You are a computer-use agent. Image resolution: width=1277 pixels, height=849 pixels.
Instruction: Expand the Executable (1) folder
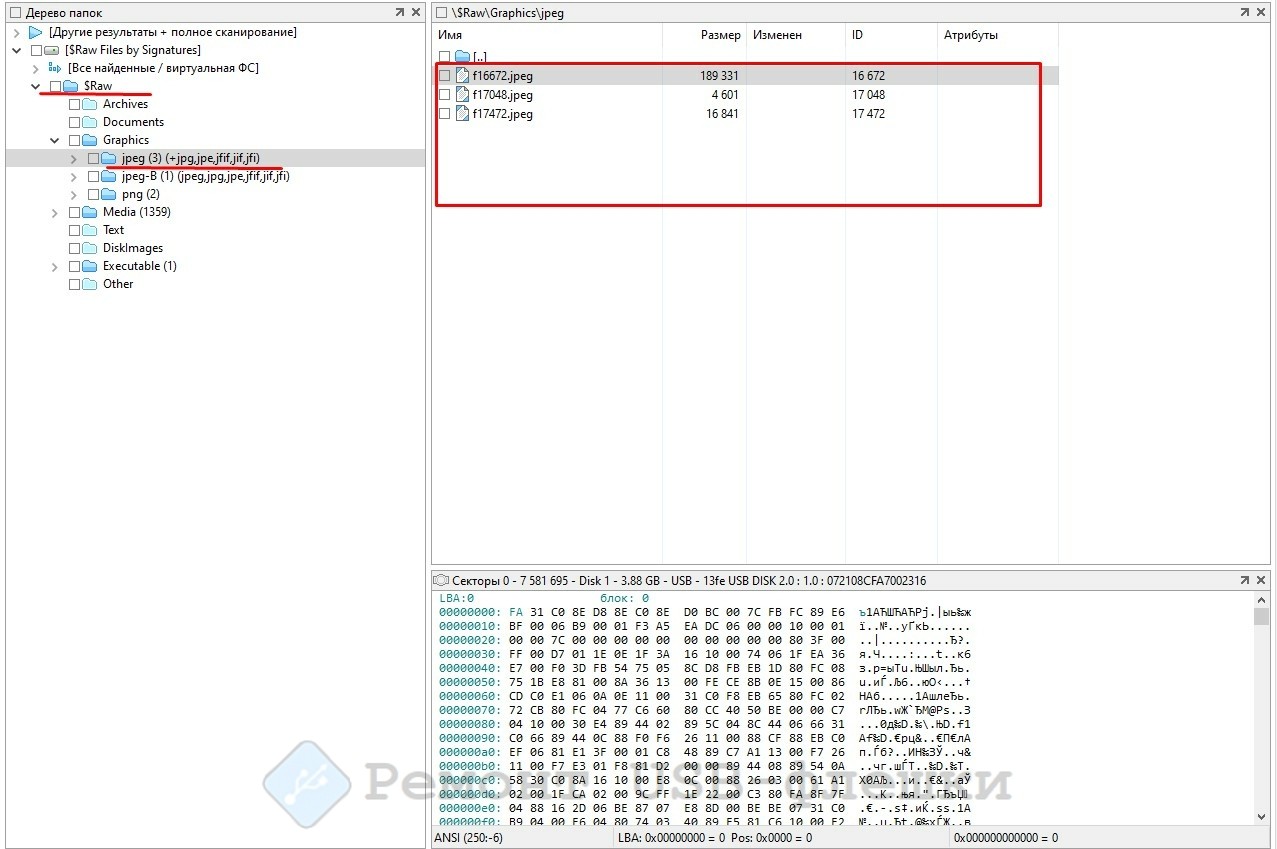pyautogui.click(x=55, y=266)
